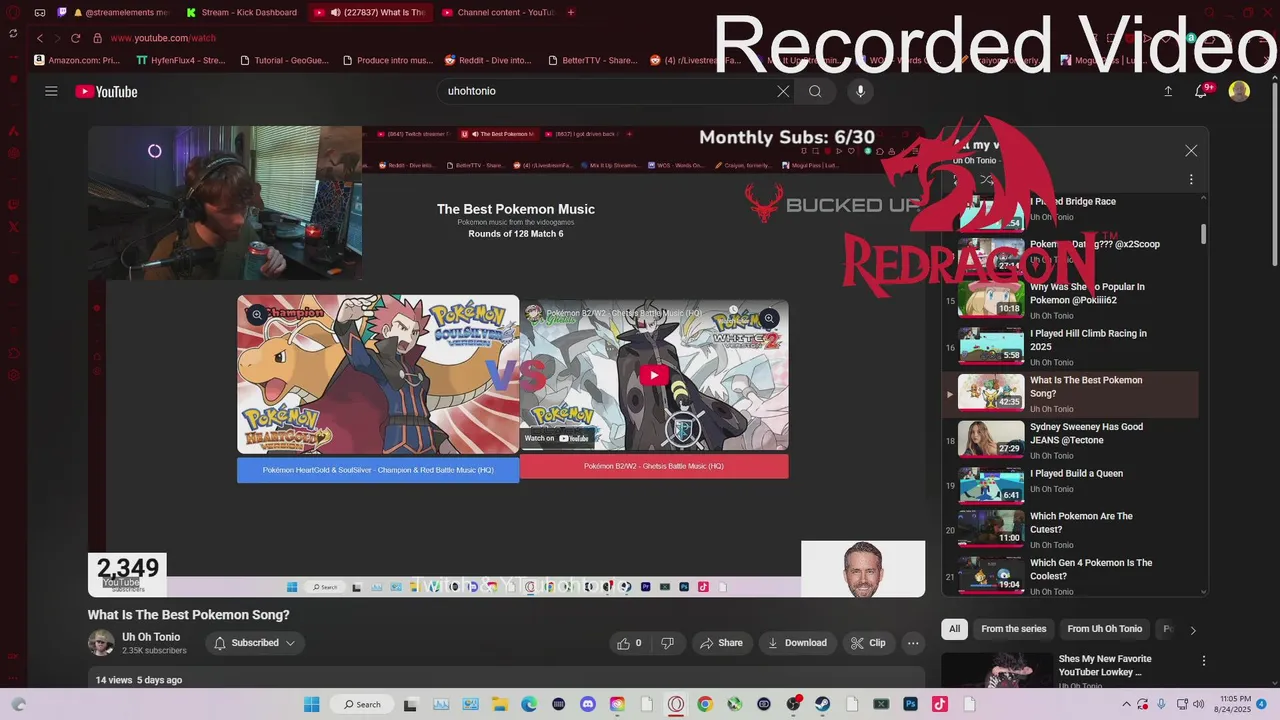Clear the uhohtonio search text
This screenshot has width=1280, height=720.
click(783, 91)
